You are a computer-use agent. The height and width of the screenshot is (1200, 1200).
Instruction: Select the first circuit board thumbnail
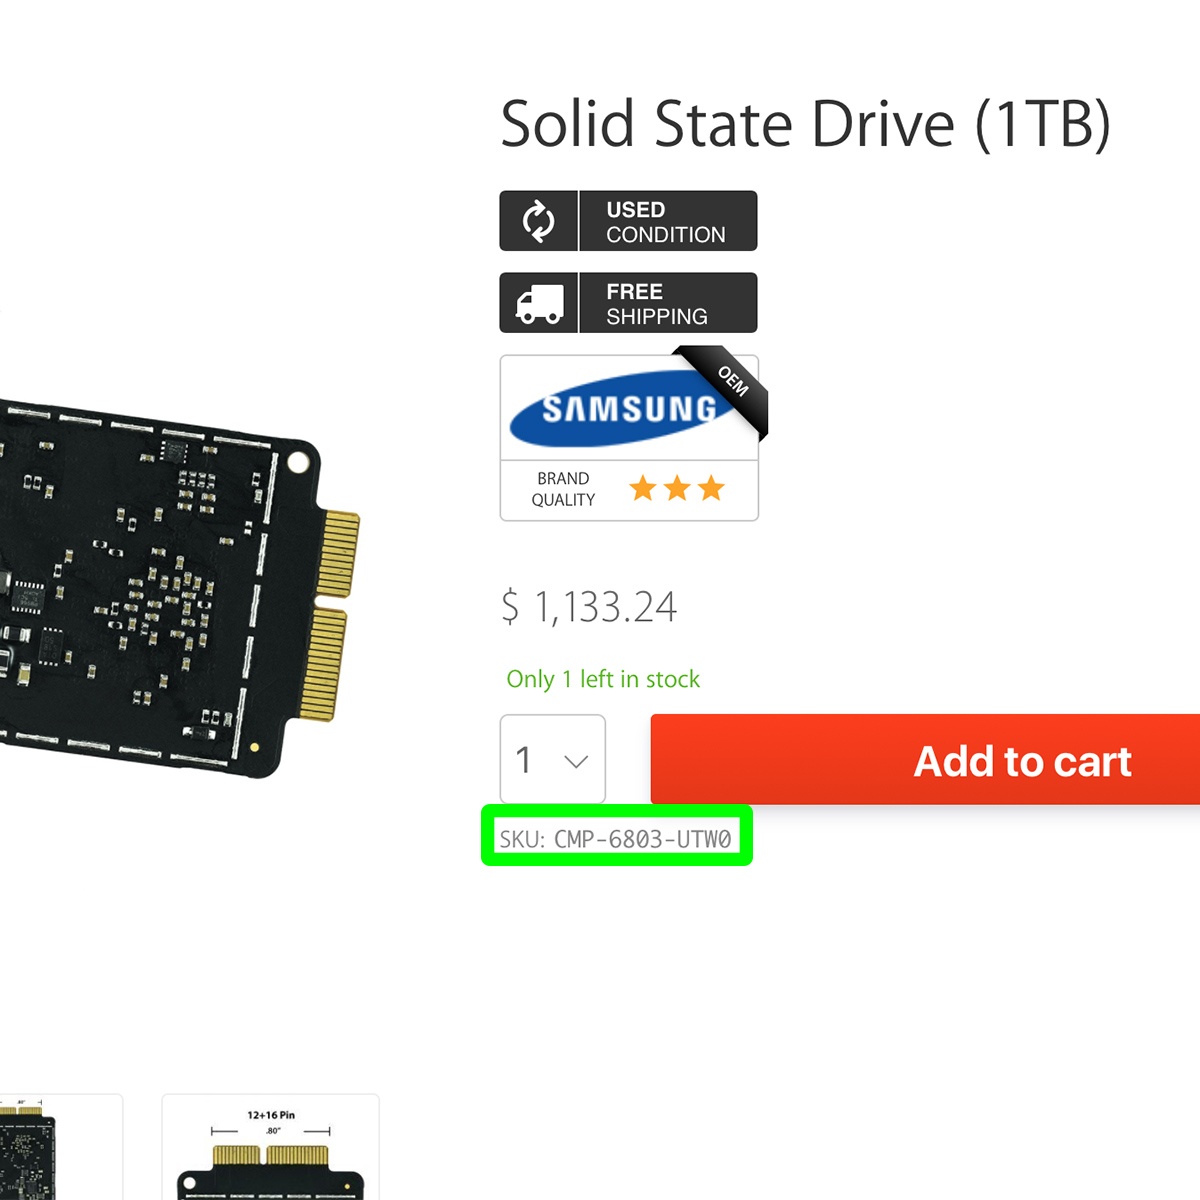[x=60, y=1147]
